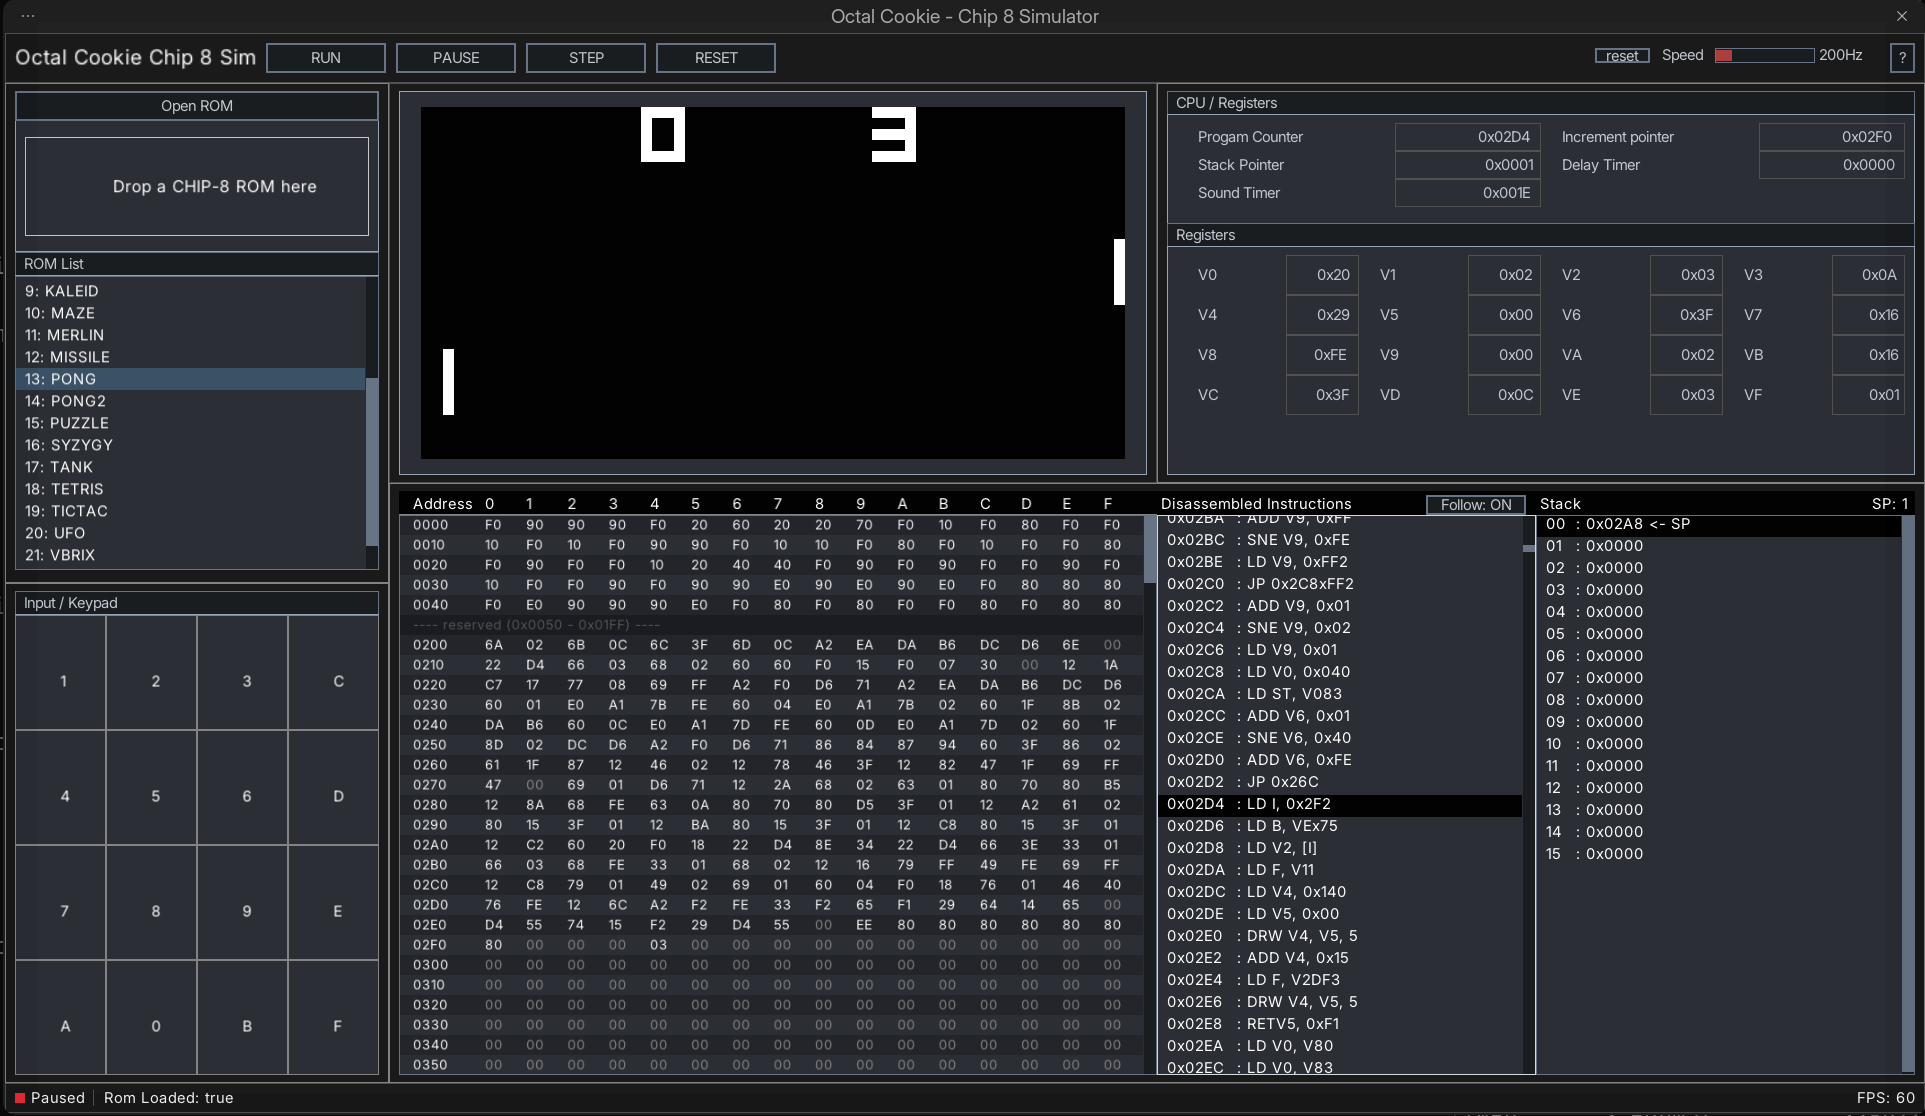Select ROM 17: TANK
This screenshot has width=1925, height=1116.
191,467
